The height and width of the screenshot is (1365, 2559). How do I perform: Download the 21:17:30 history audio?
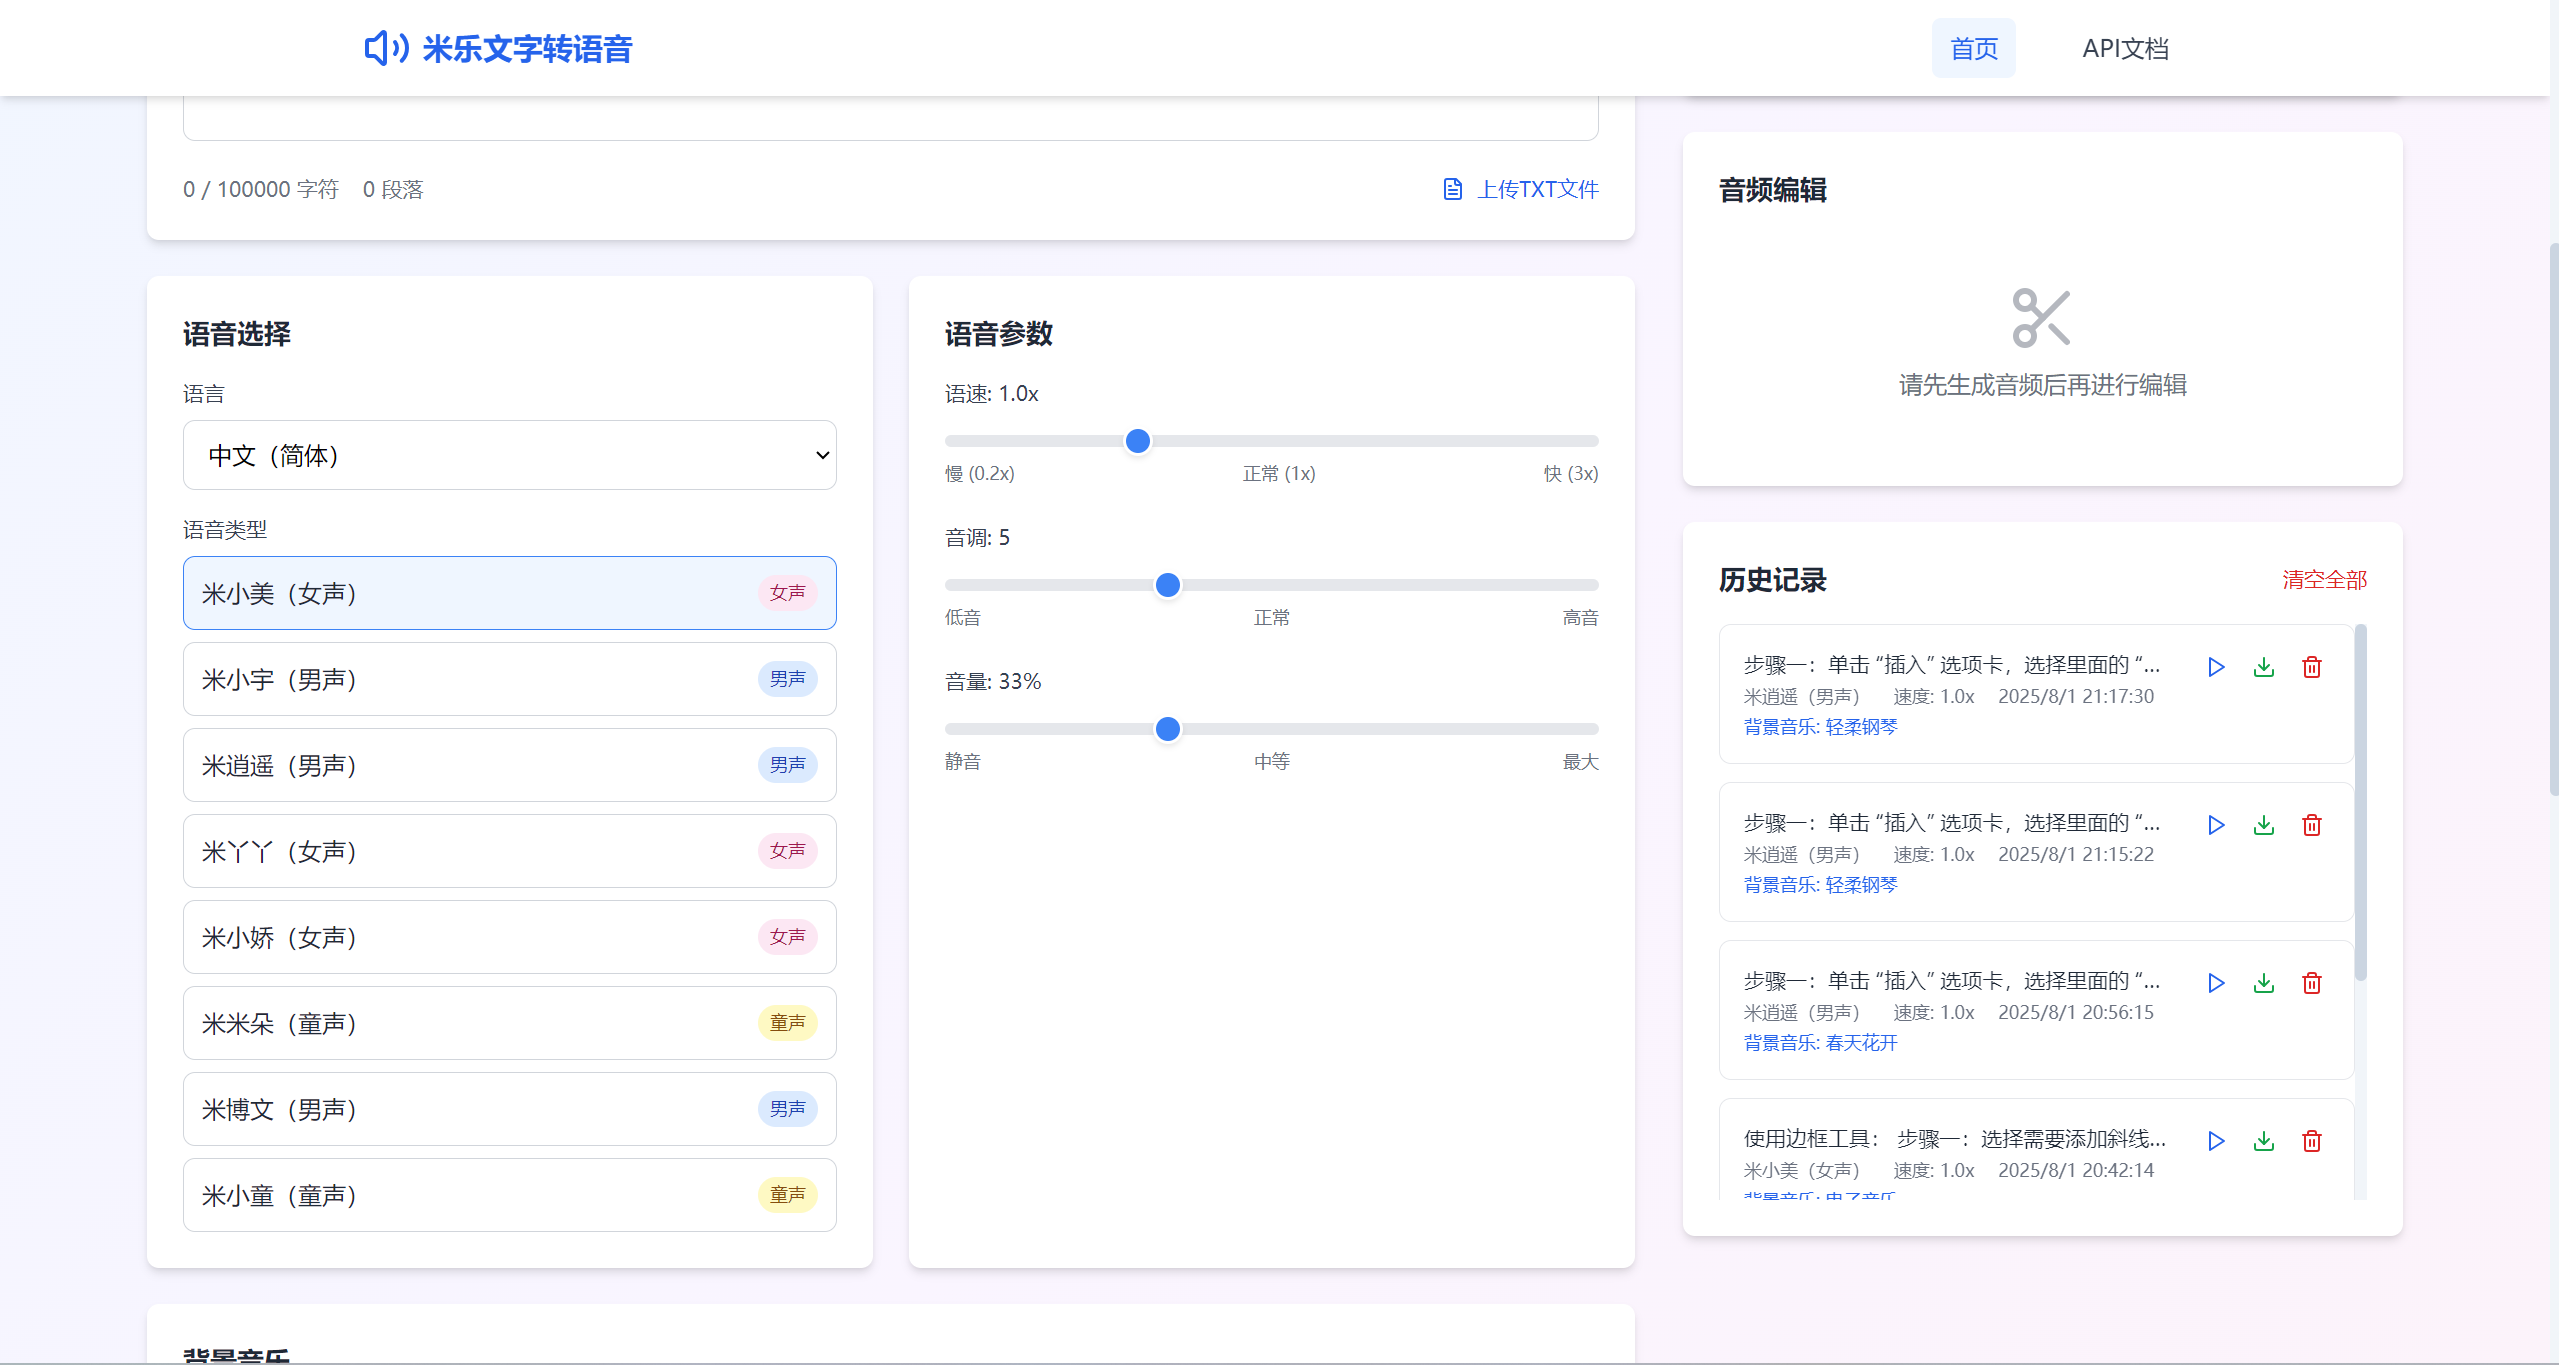coord(2264,667)
